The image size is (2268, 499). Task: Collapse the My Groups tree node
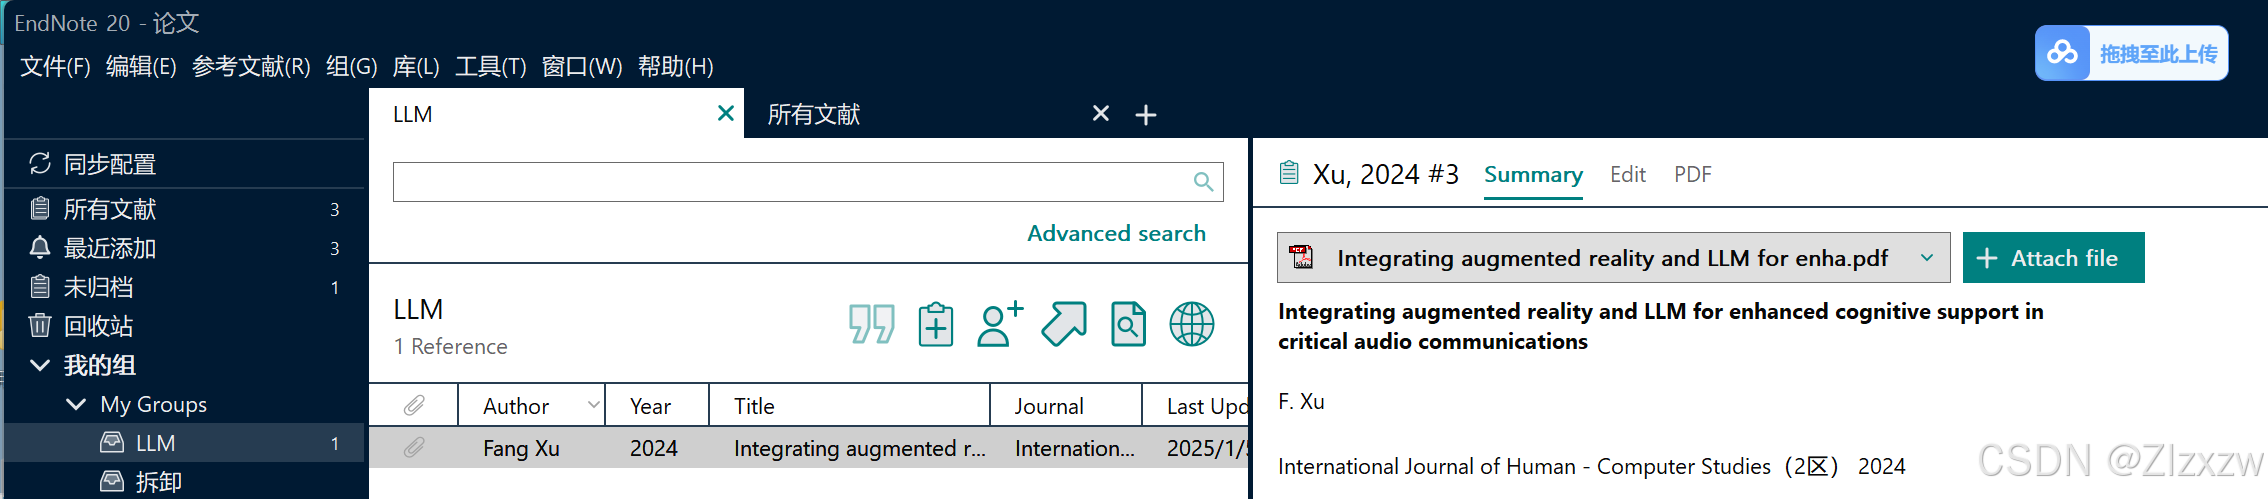[76, 404]
